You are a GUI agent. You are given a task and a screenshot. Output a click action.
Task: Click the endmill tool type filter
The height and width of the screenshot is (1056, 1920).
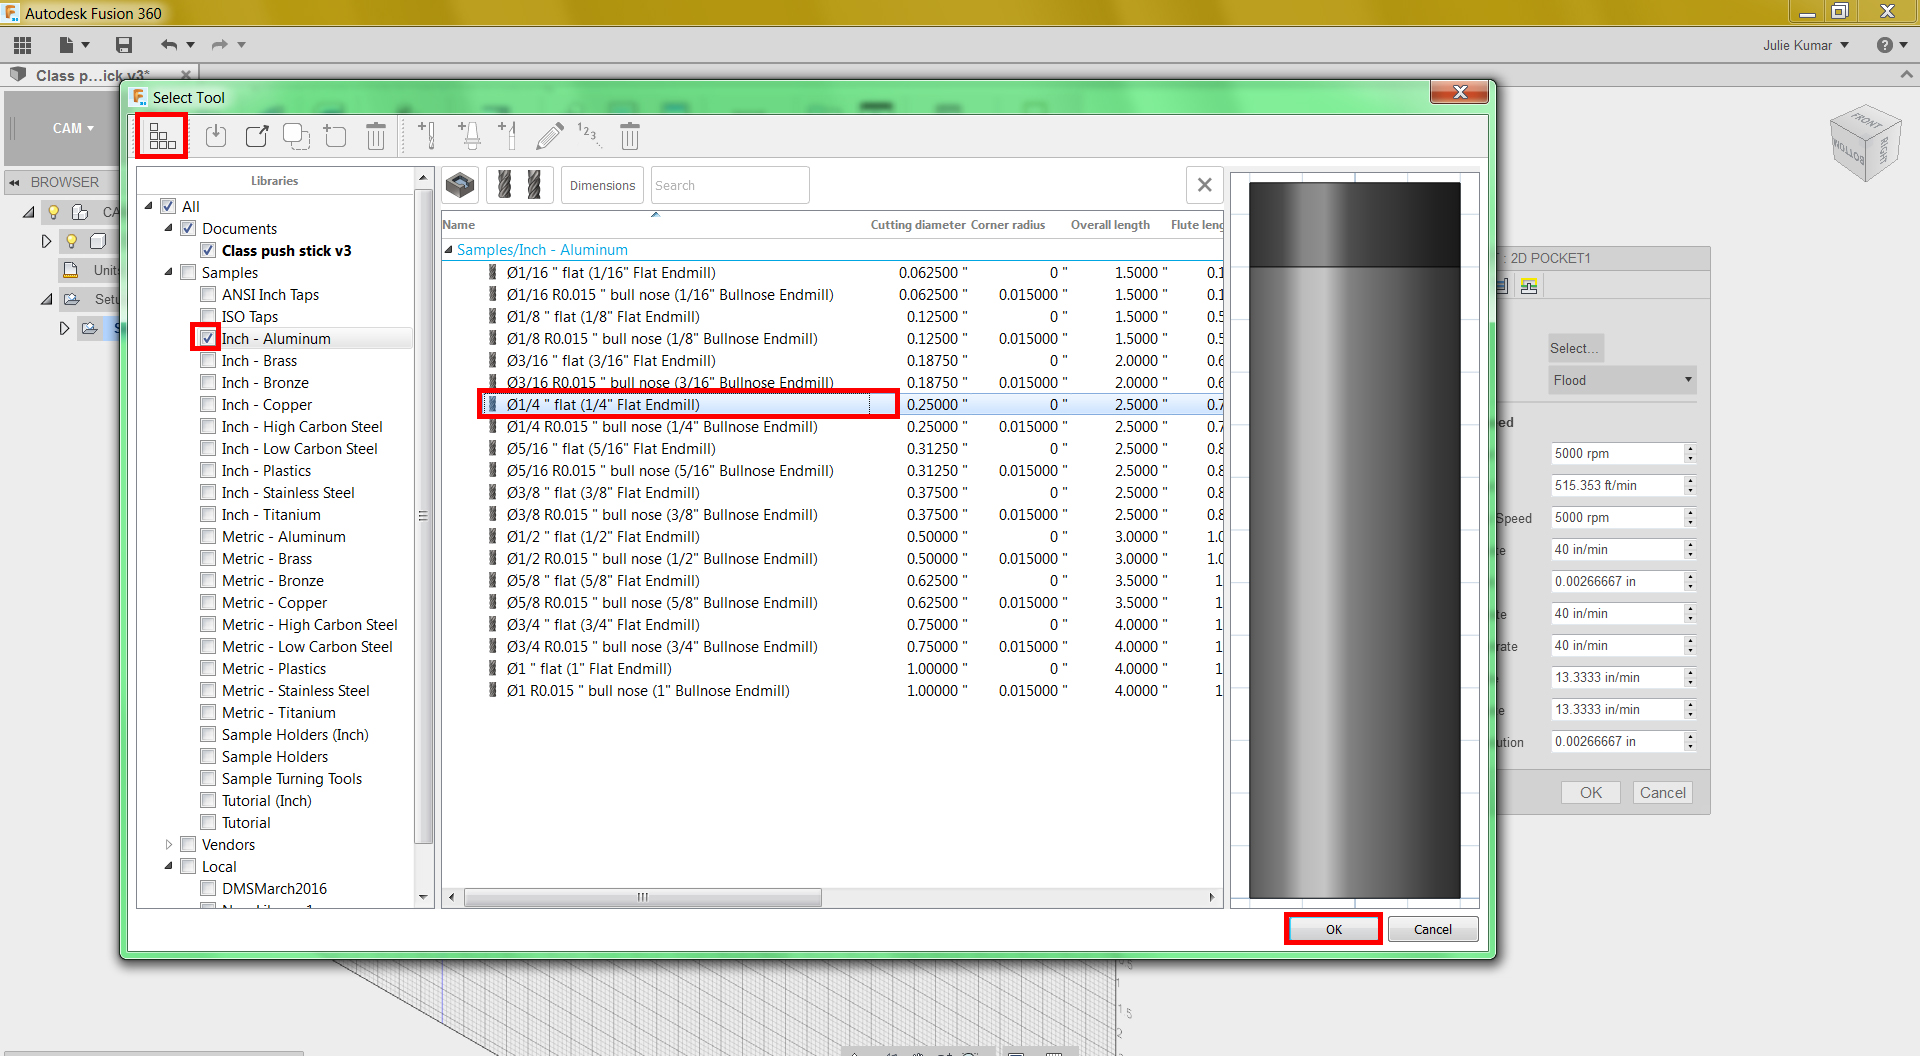point(520,185)
